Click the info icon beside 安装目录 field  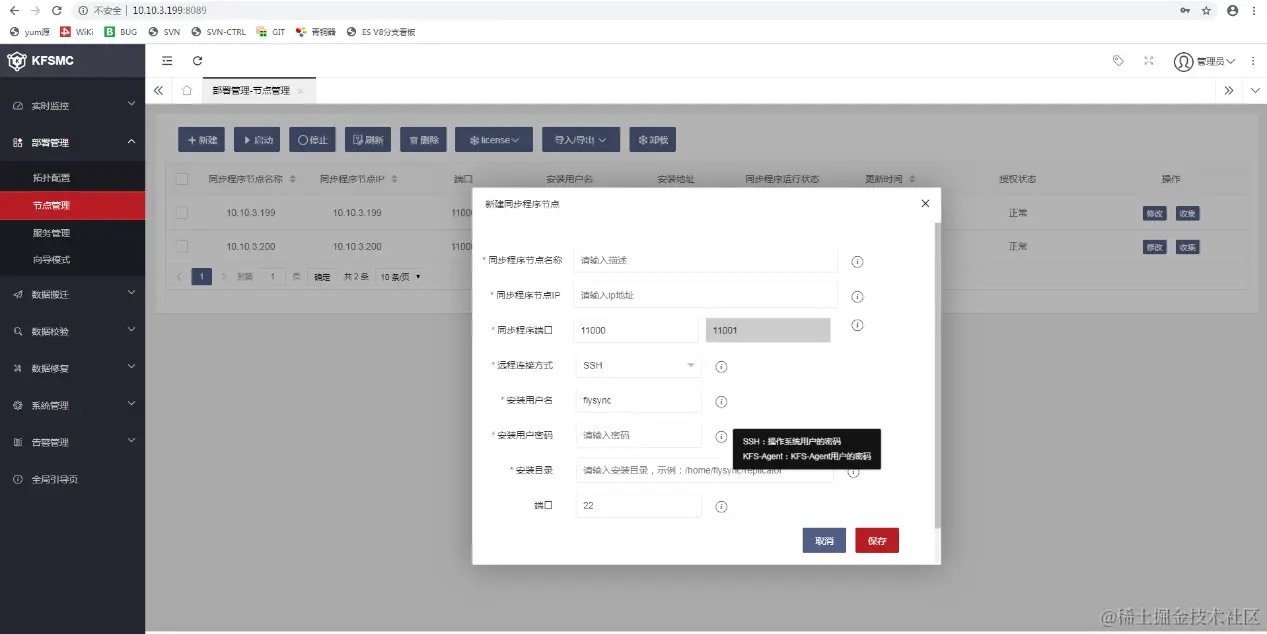click(x=853, y=472)
